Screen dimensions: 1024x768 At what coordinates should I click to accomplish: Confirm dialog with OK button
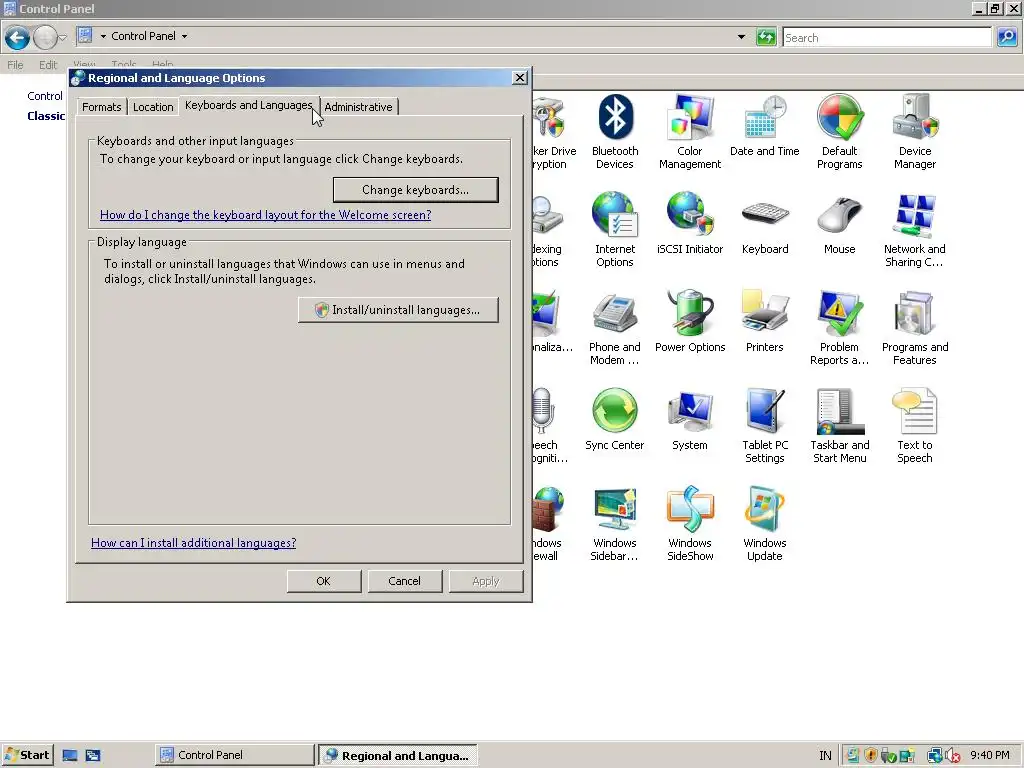coord(323,581)
